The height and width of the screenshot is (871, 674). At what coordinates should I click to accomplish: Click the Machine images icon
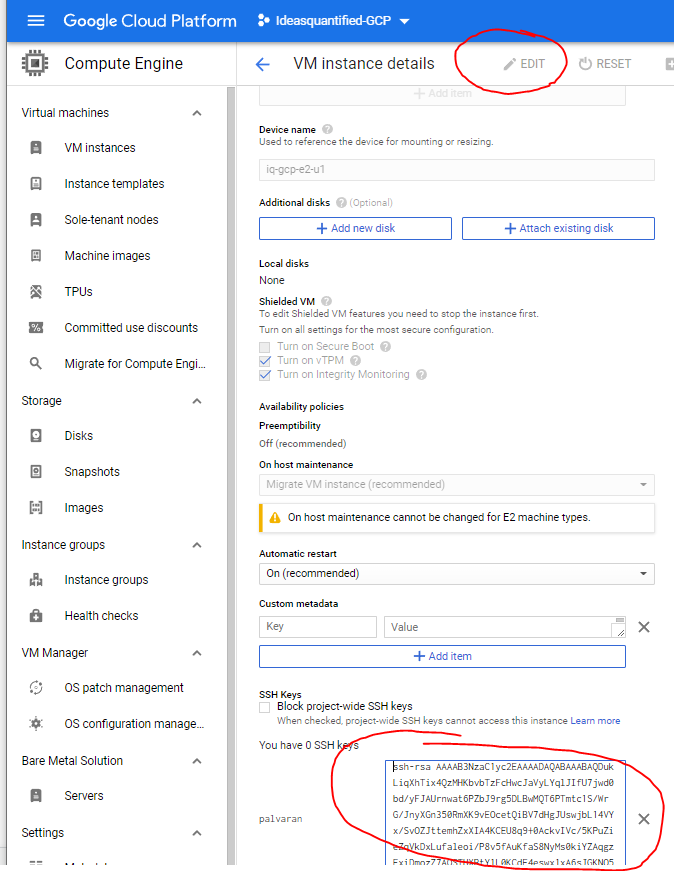(x=36, y=256)
